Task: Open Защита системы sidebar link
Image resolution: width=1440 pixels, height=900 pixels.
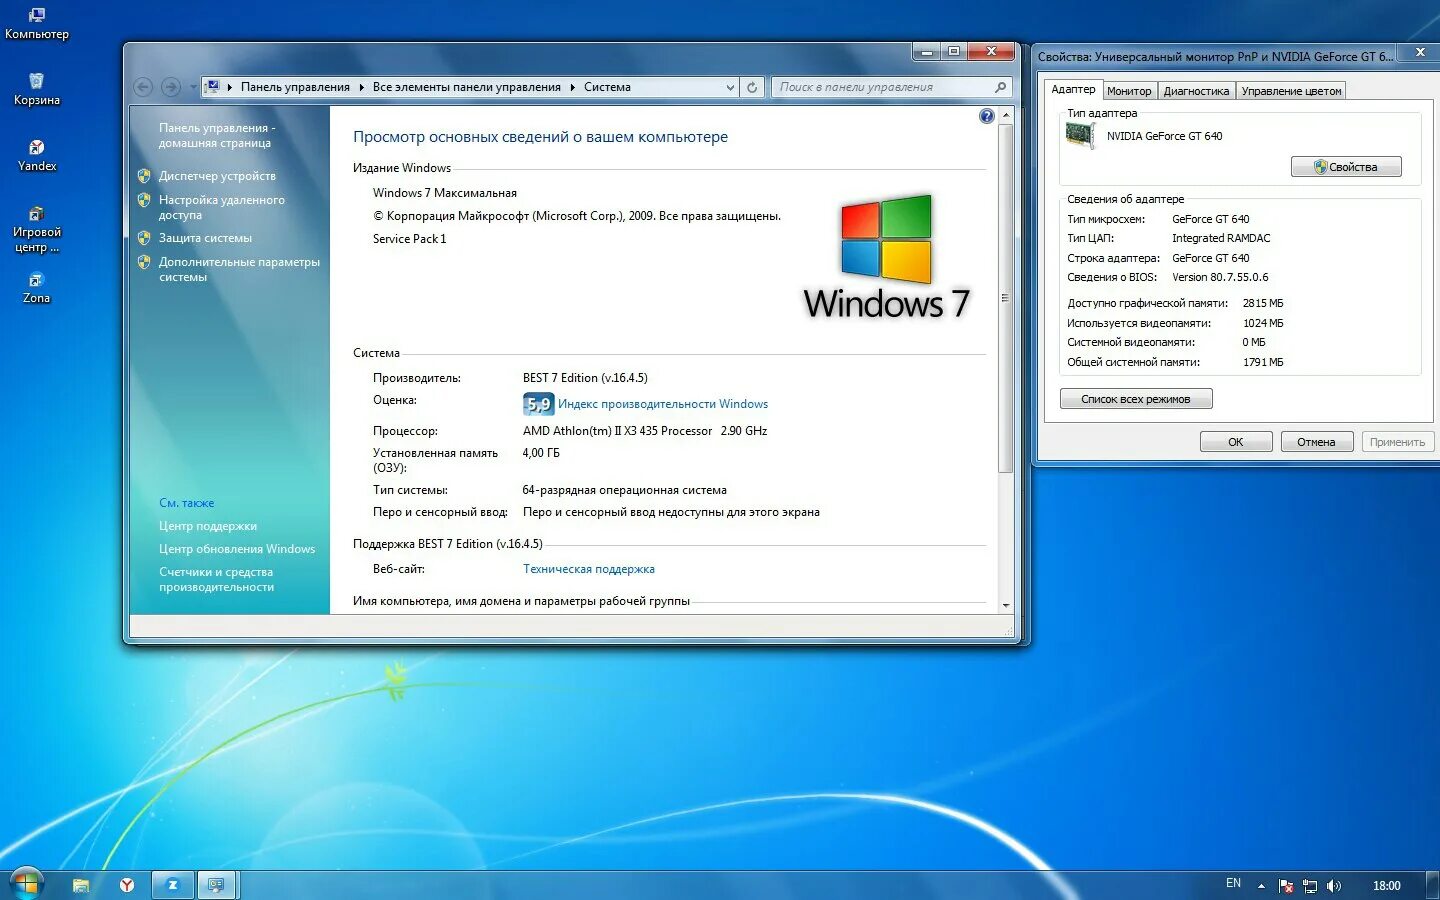Action: 205,238
